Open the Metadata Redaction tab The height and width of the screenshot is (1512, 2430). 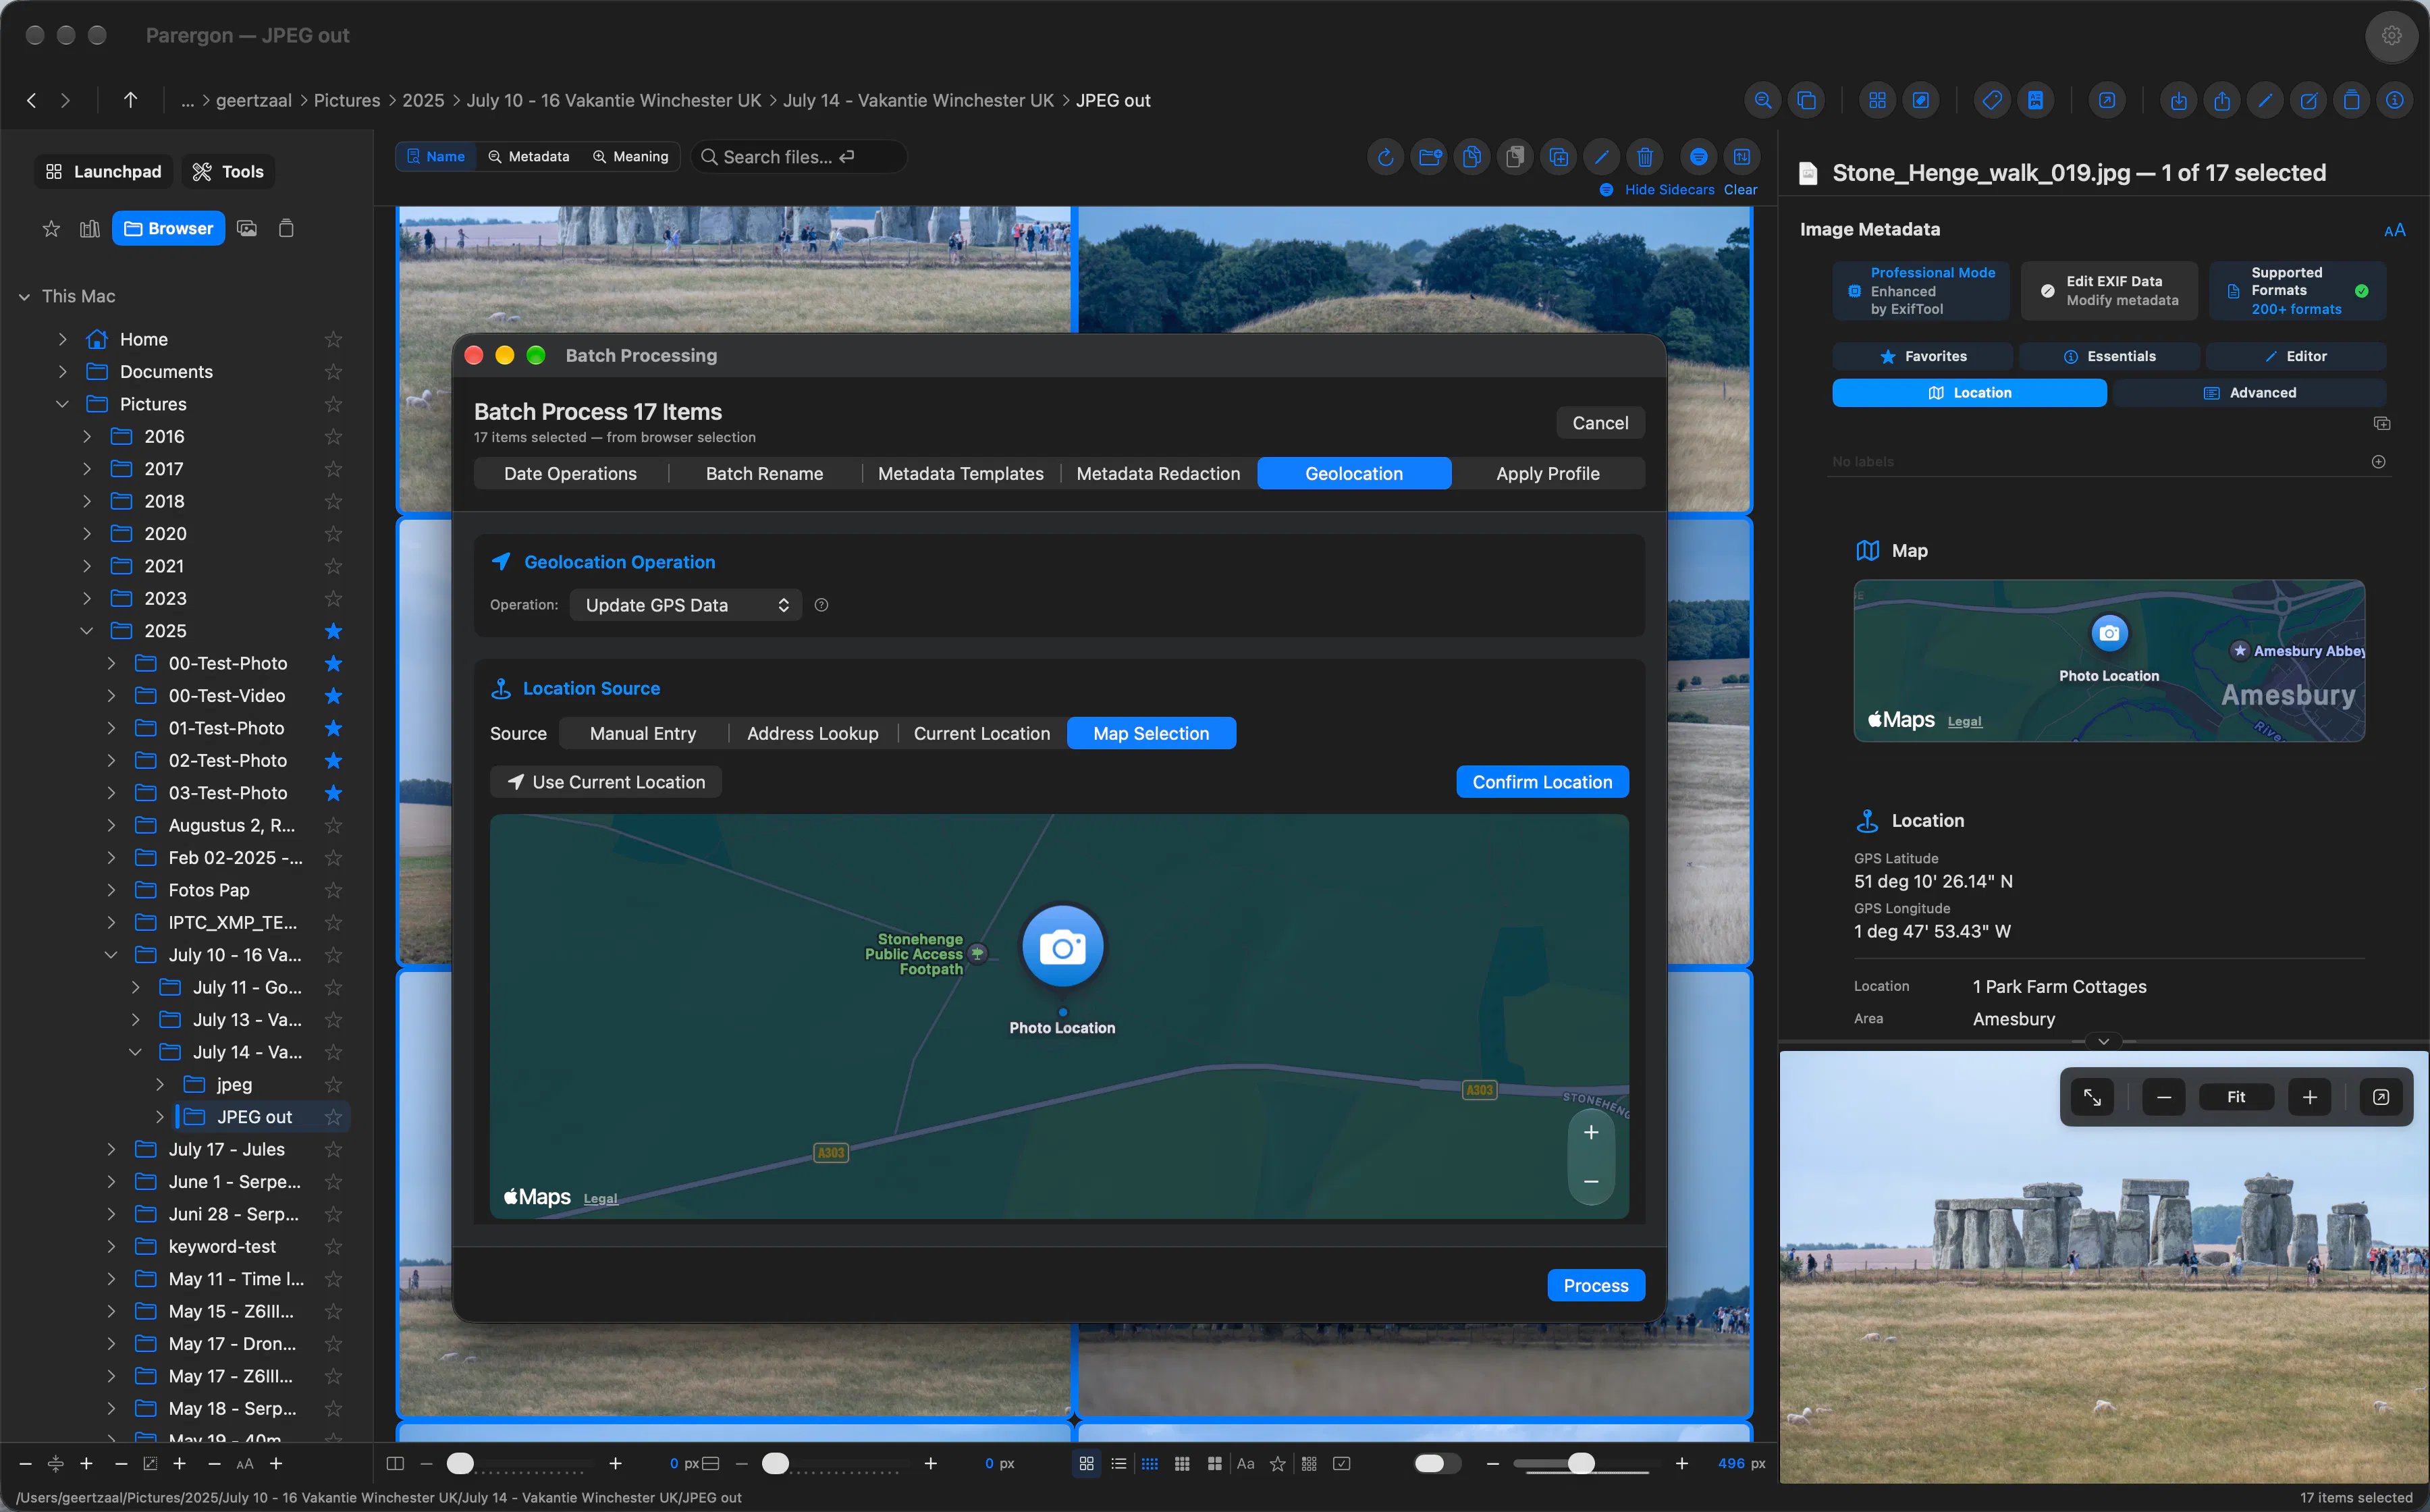click(x=1158, y=474)
